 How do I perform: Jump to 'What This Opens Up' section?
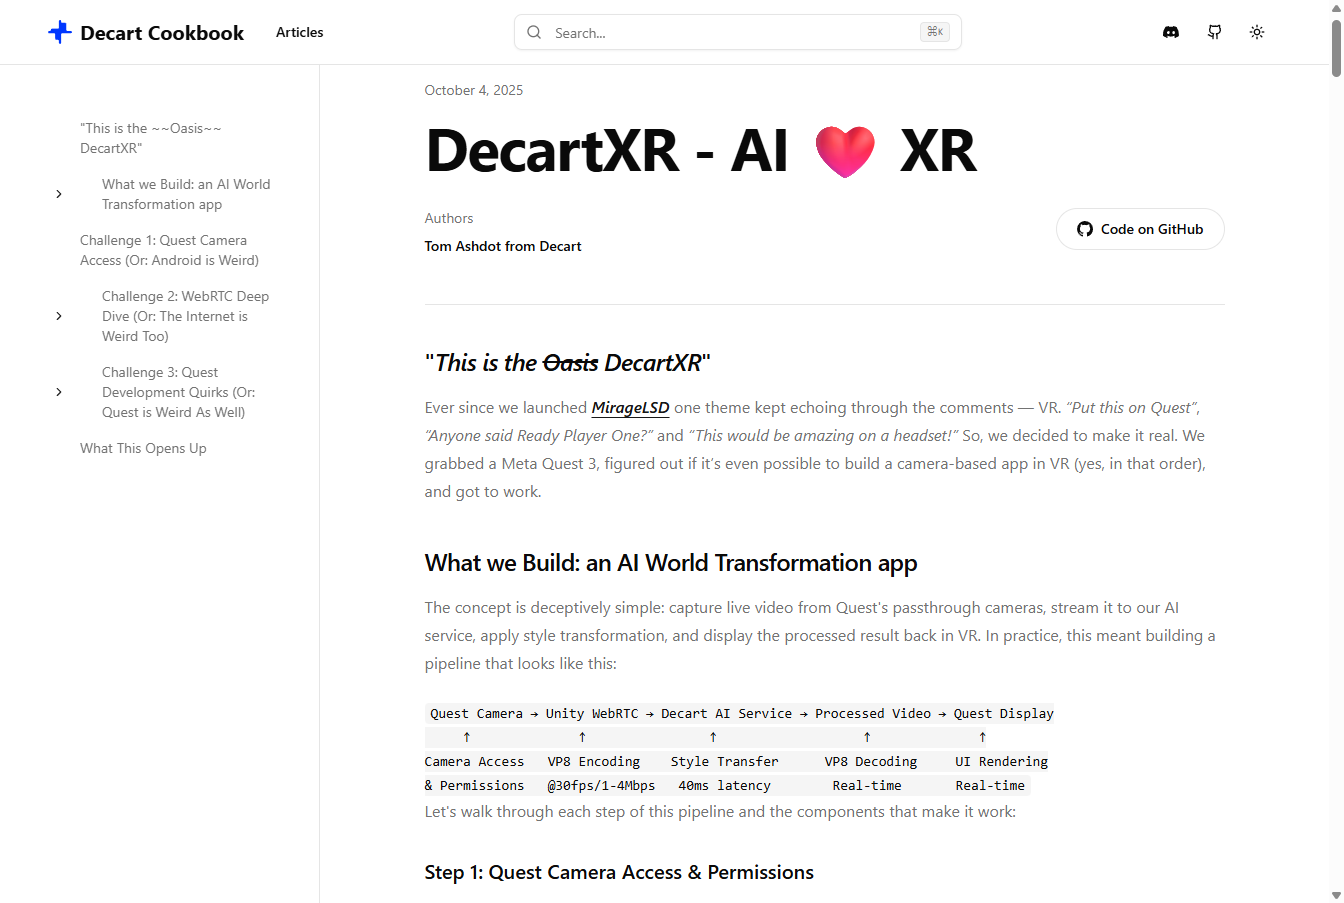pyautogui.click(x=143, y=448)
